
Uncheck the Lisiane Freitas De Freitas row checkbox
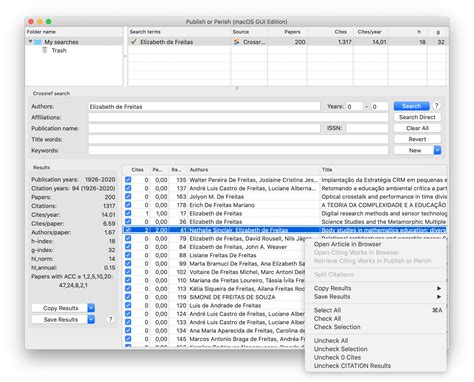tap(128, 255)
